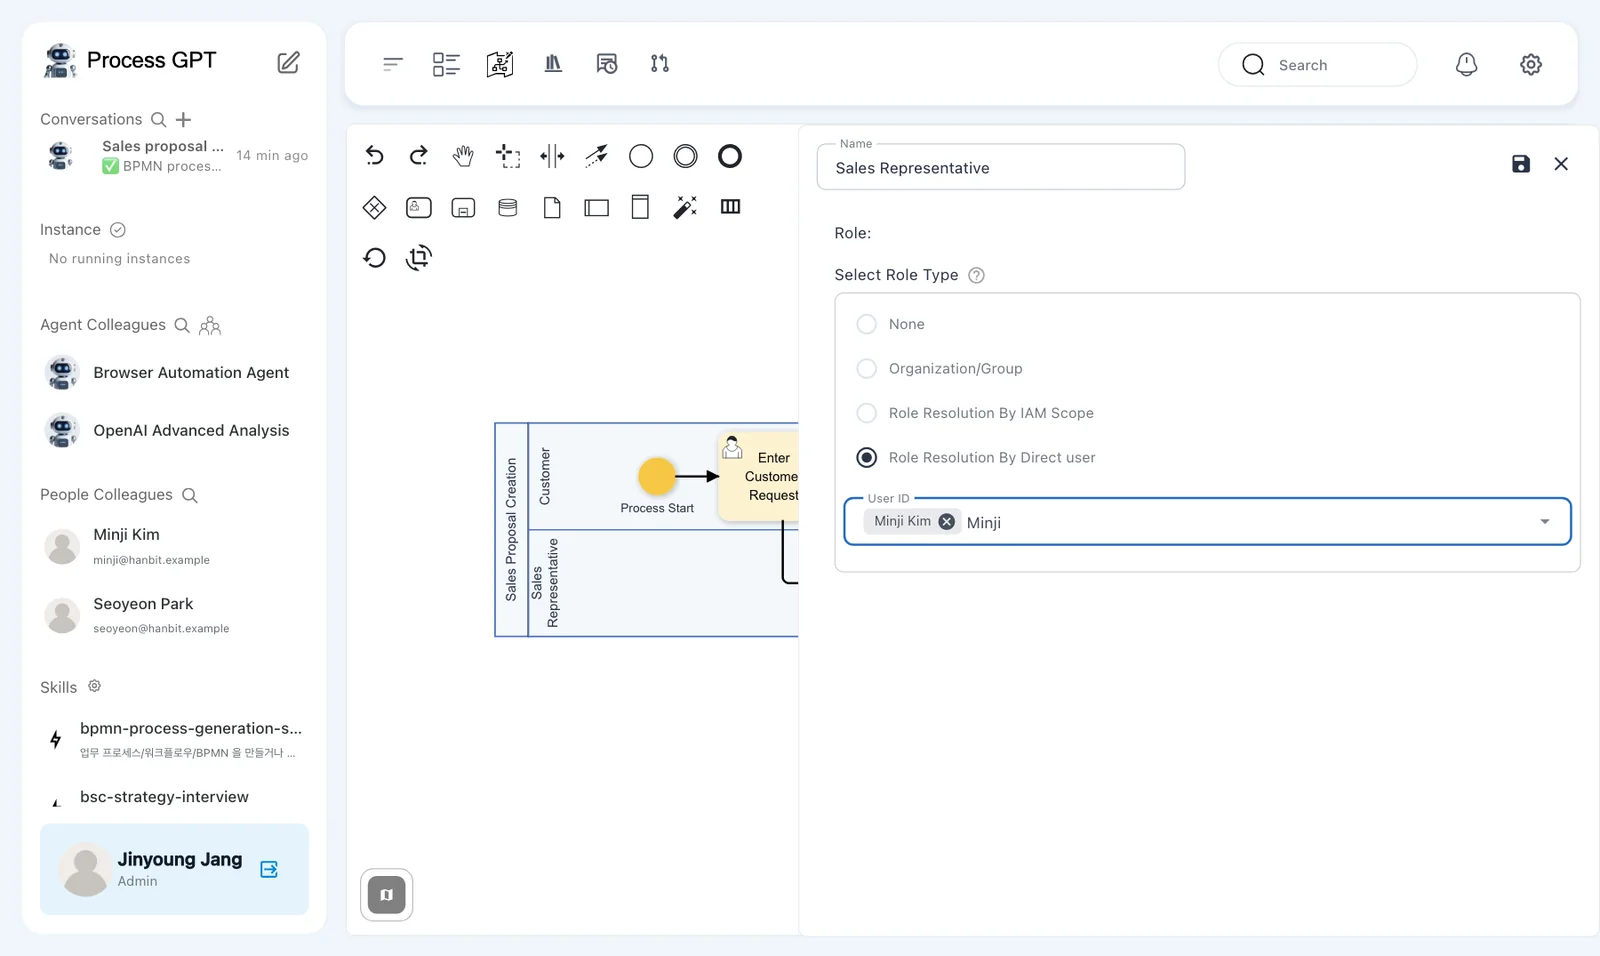Open the Sales proposal conversation
This screenshot has height=956, width=1600.
point(175,156)
